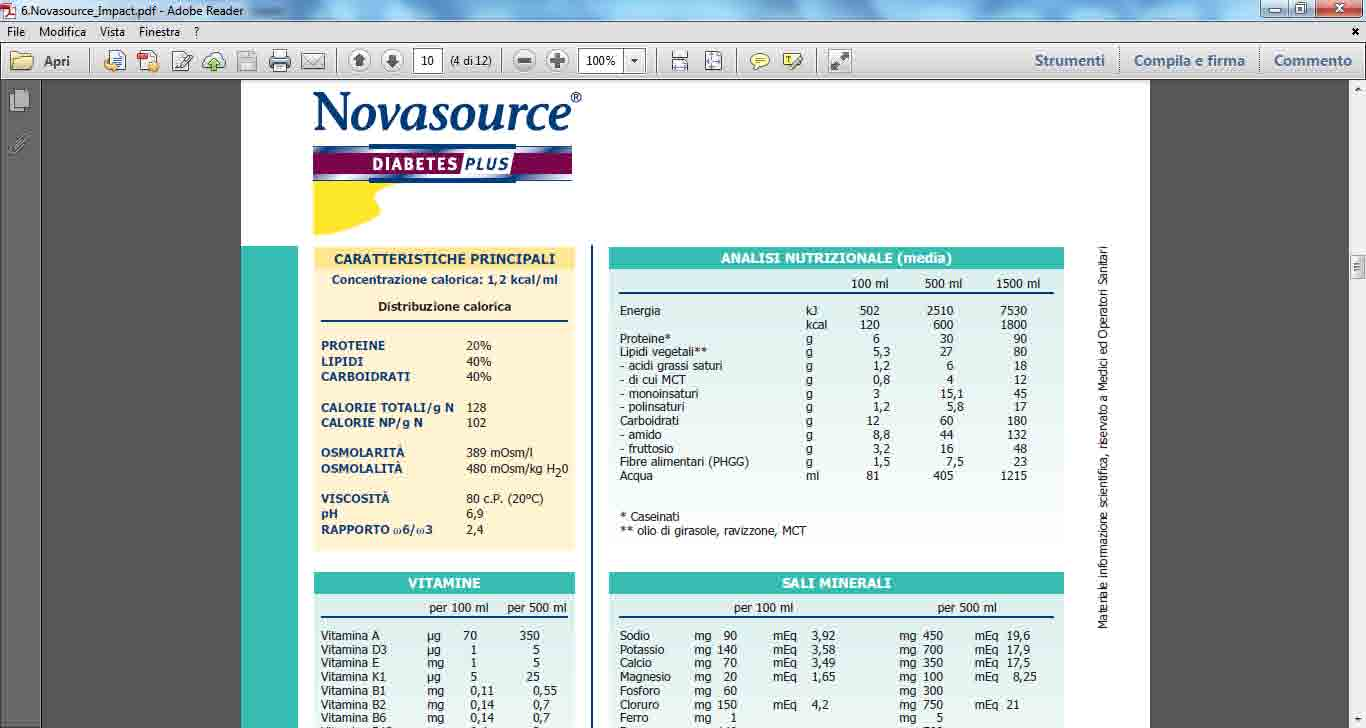This screenshot has width=1366, height=728.
Task: Click the 'SALI MINERALI' table heading
Action: click(836, 583)
